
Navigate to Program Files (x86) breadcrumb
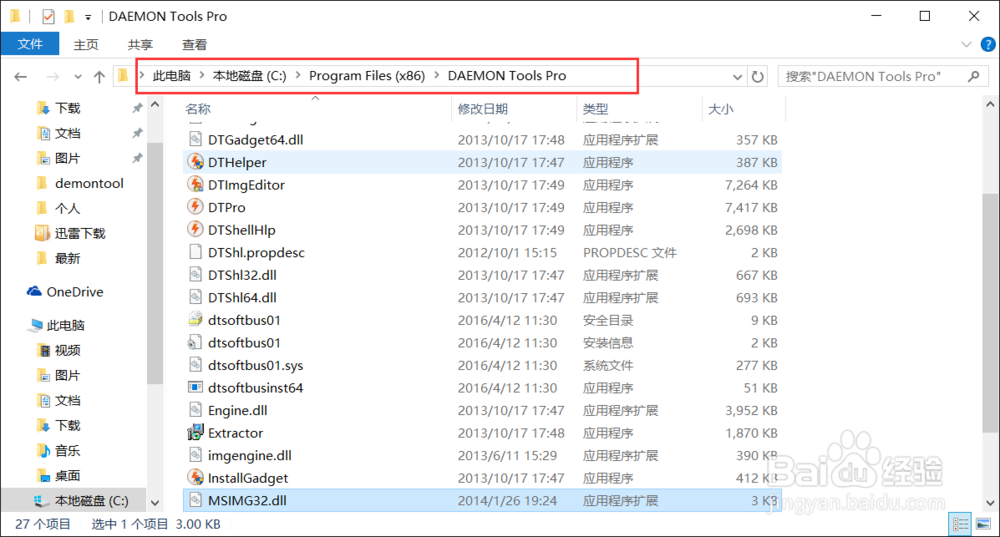(367, 75)
